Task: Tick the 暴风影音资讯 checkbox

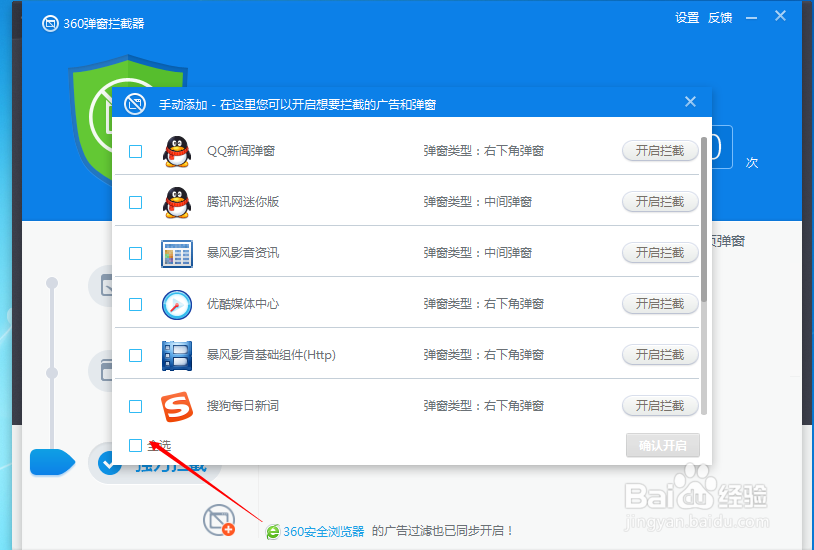Action: click(x=135, y=253)
